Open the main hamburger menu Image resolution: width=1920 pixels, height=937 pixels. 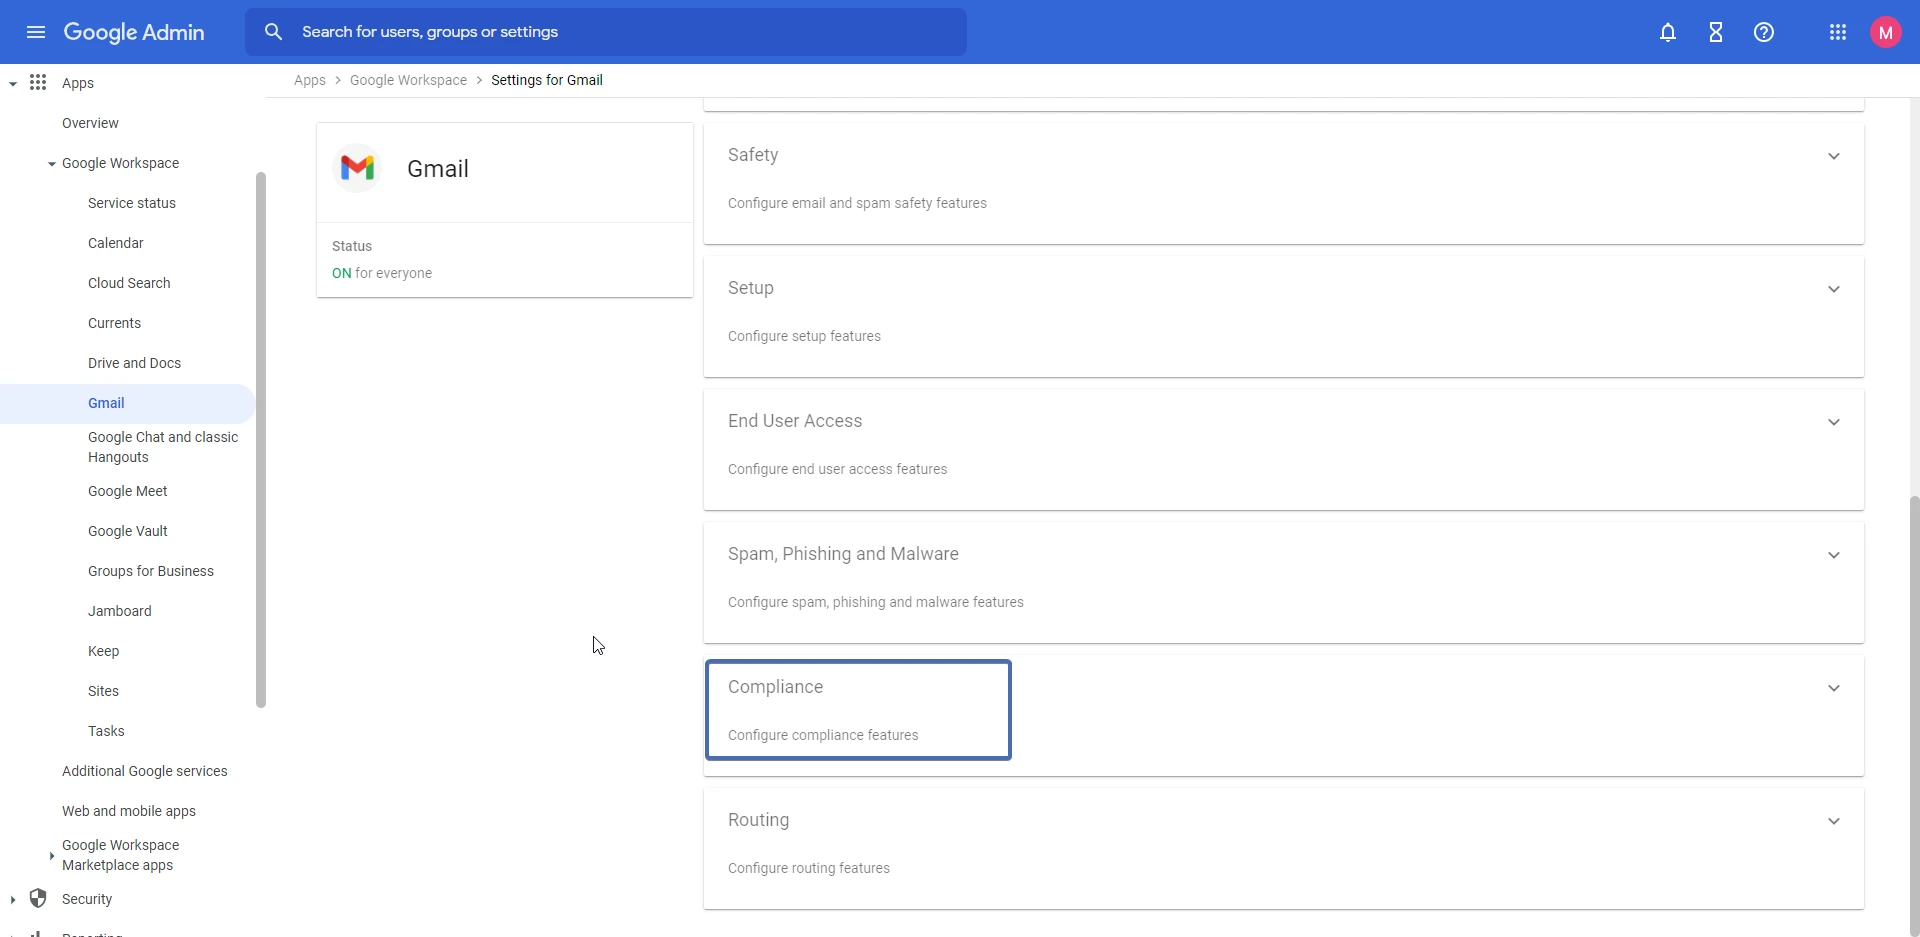click(36, 32)
